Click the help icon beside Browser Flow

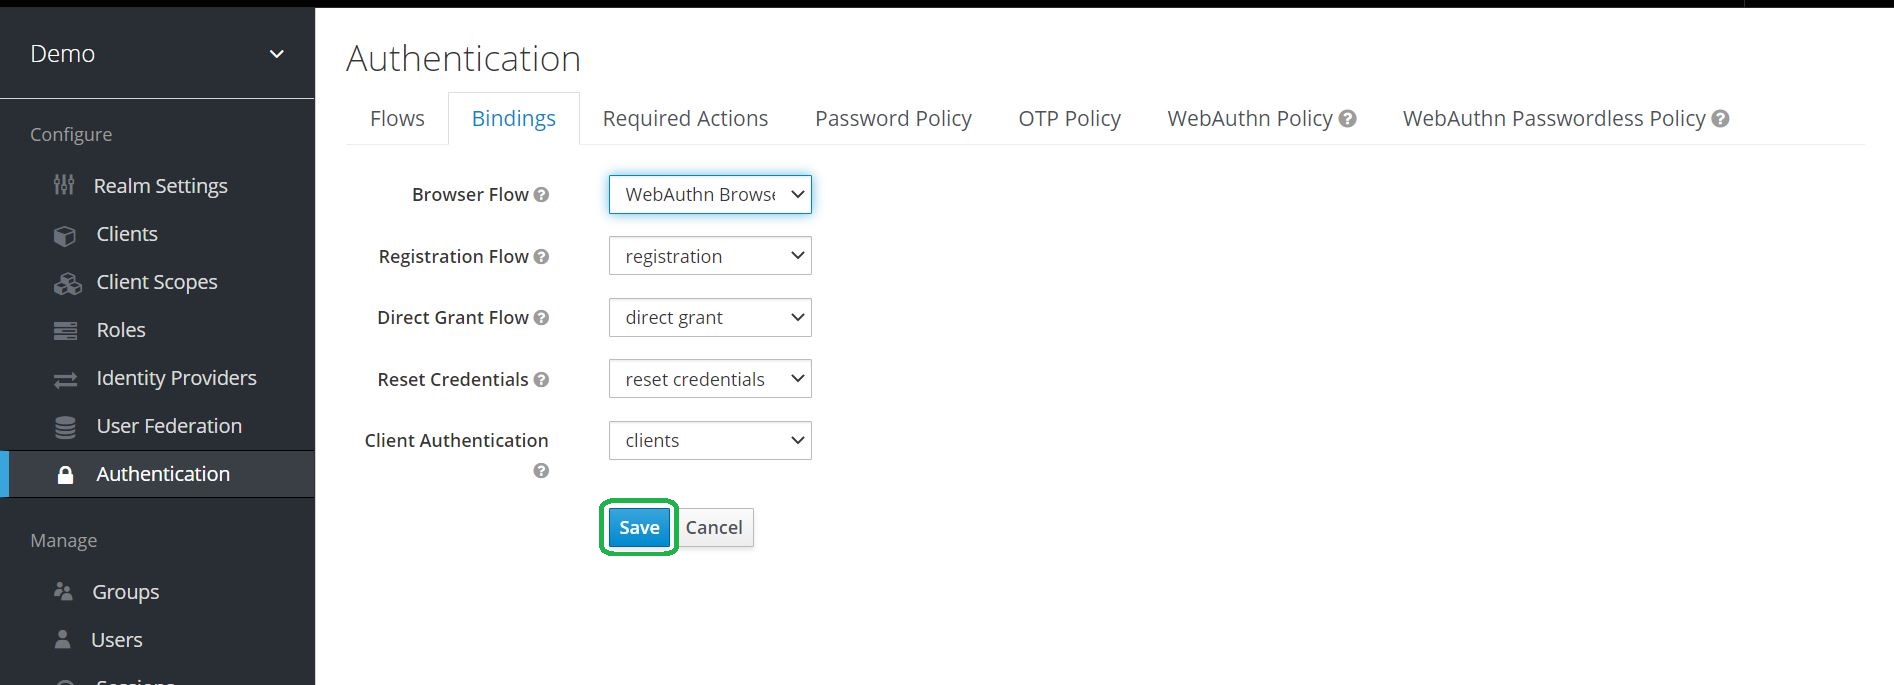pyautogui.click(x=541, y=195)
